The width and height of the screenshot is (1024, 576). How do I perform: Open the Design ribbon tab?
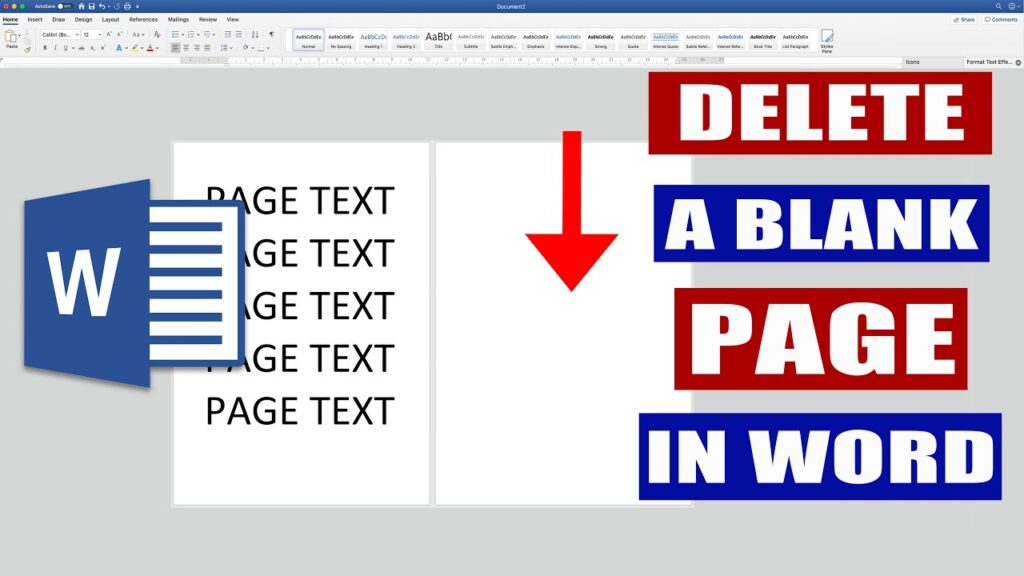(84, 20)
